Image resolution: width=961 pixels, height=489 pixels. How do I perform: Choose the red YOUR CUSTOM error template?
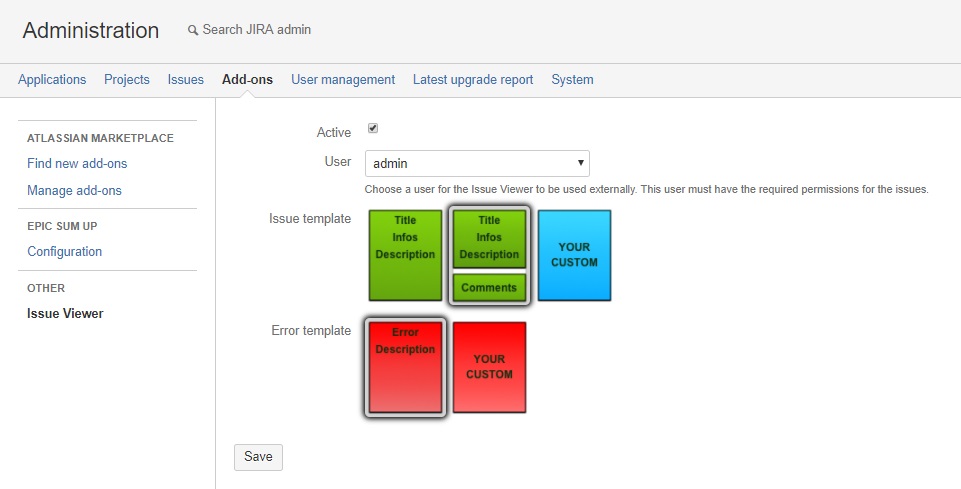[x=489, y=367]
